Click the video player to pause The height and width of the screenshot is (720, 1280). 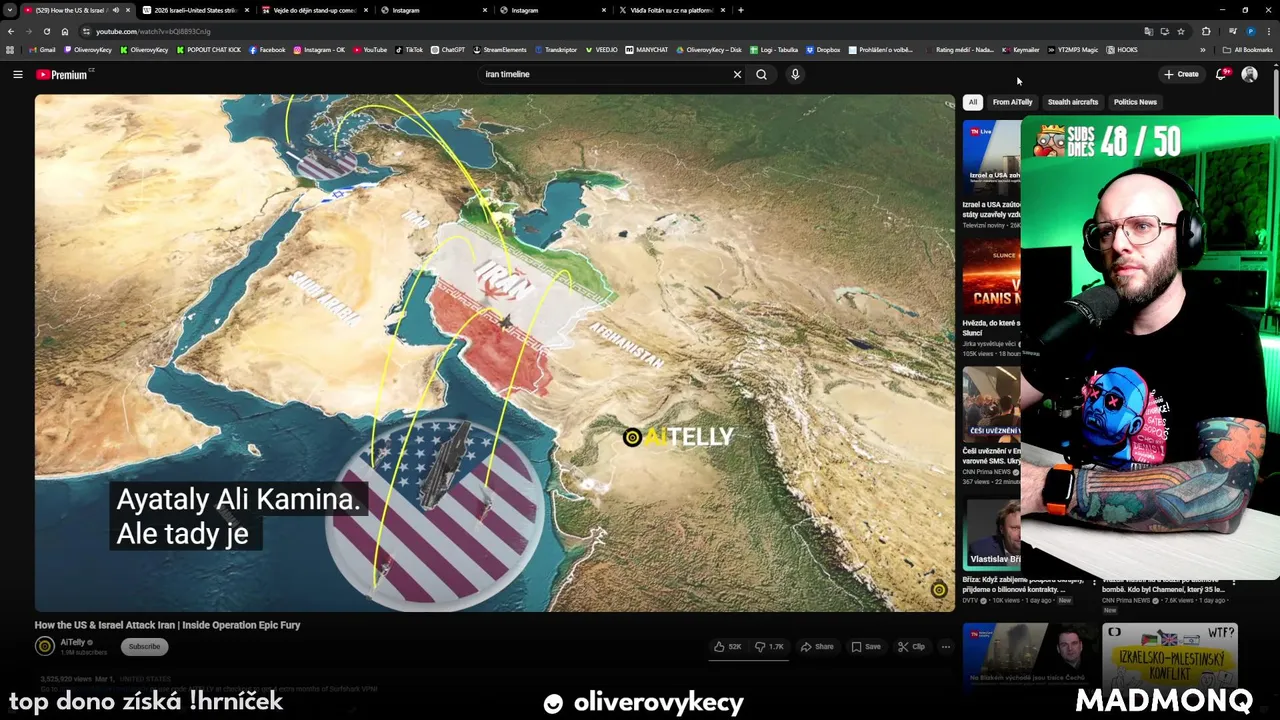point(495,353)
